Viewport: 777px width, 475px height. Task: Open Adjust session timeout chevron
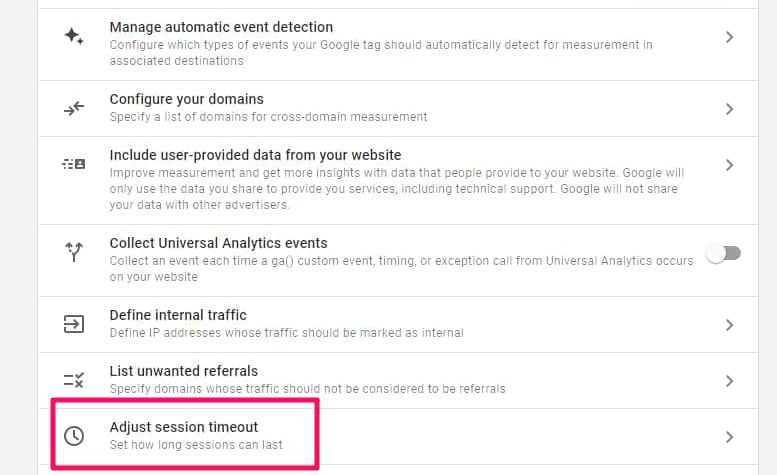point(730,436)
